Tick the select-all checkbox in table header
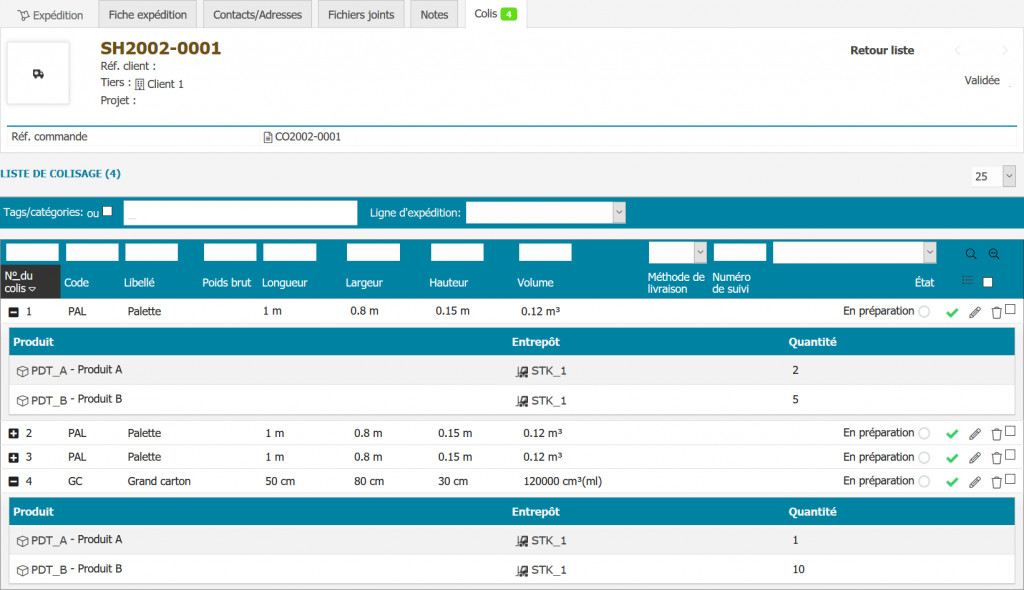 point(988,282)
